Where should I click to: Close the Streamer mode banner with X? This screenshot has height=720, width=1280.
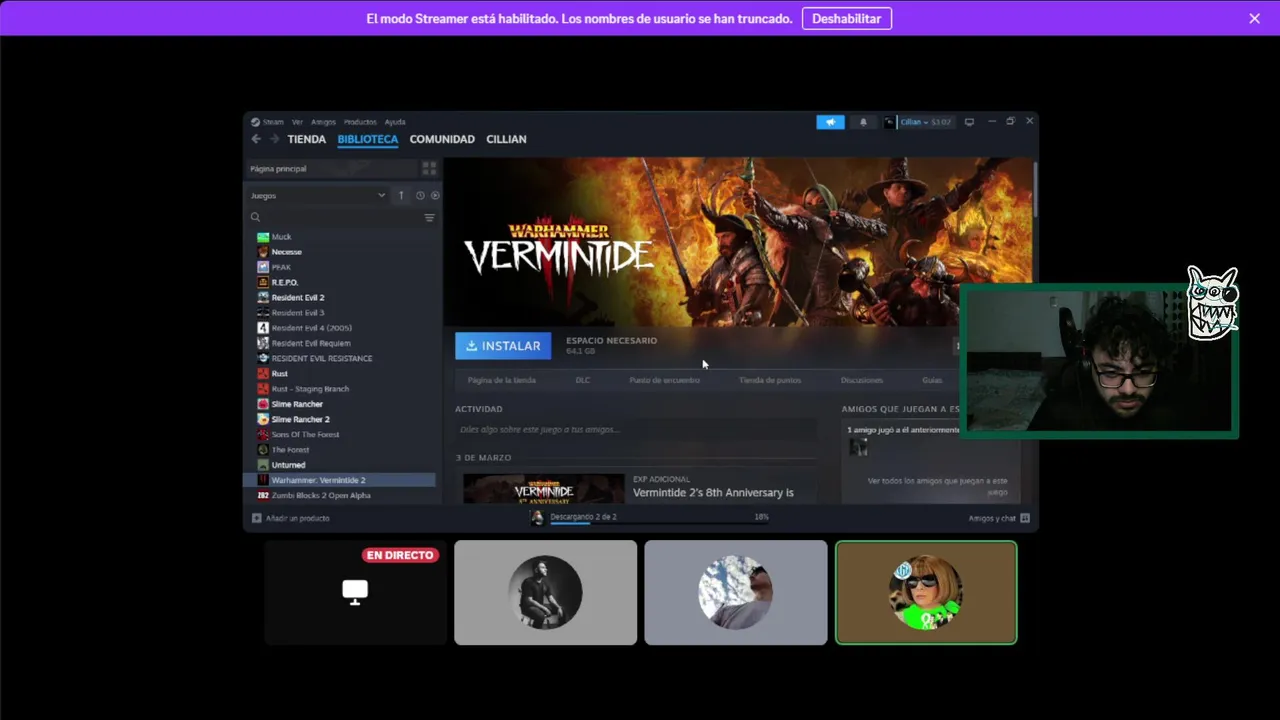[1254, 18]
